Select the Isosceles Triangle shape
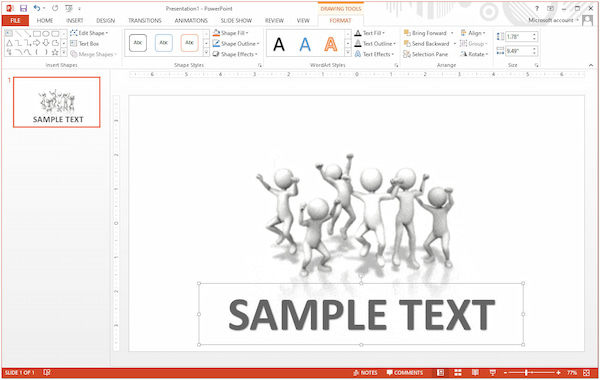 point(9,43)
